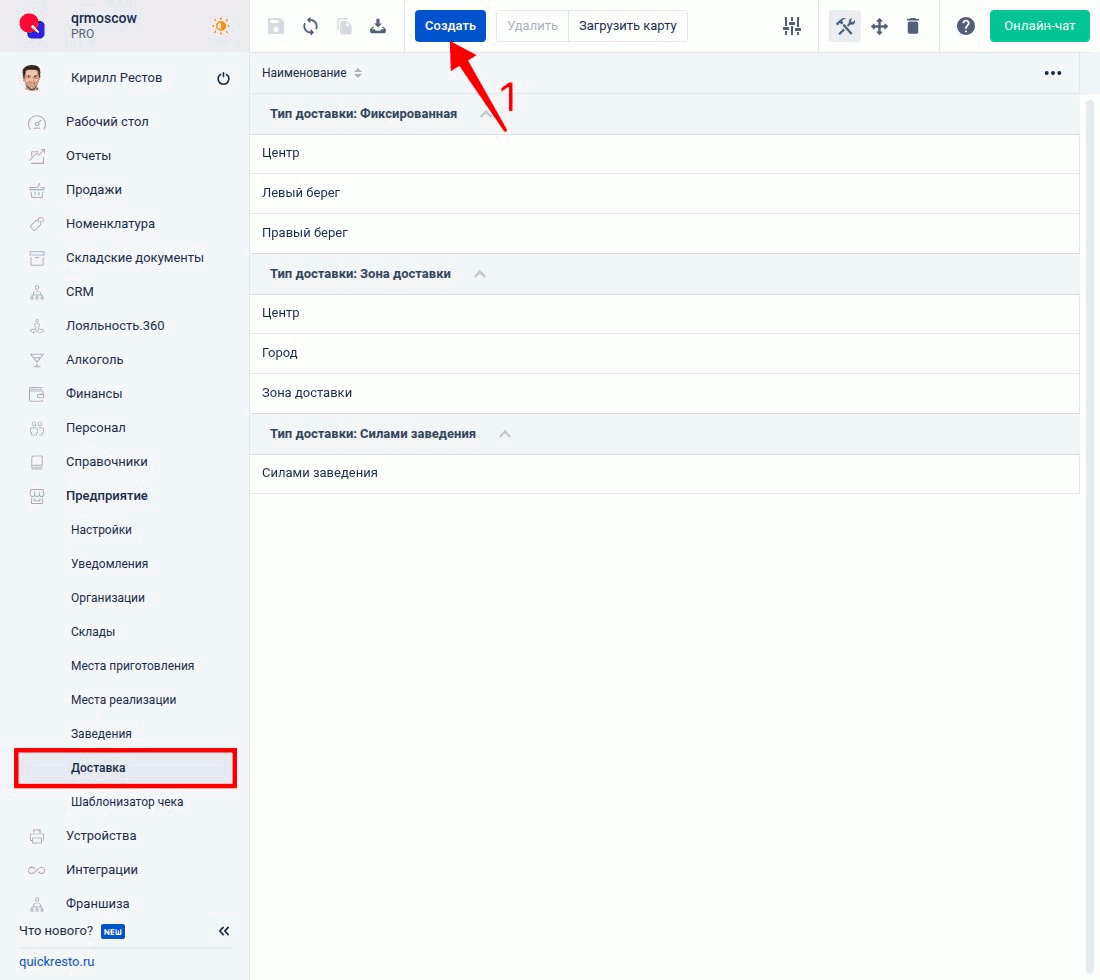Click the refresh arrows icon
The height and width of the screenshot is (980, 1100).
pos(310,26)
